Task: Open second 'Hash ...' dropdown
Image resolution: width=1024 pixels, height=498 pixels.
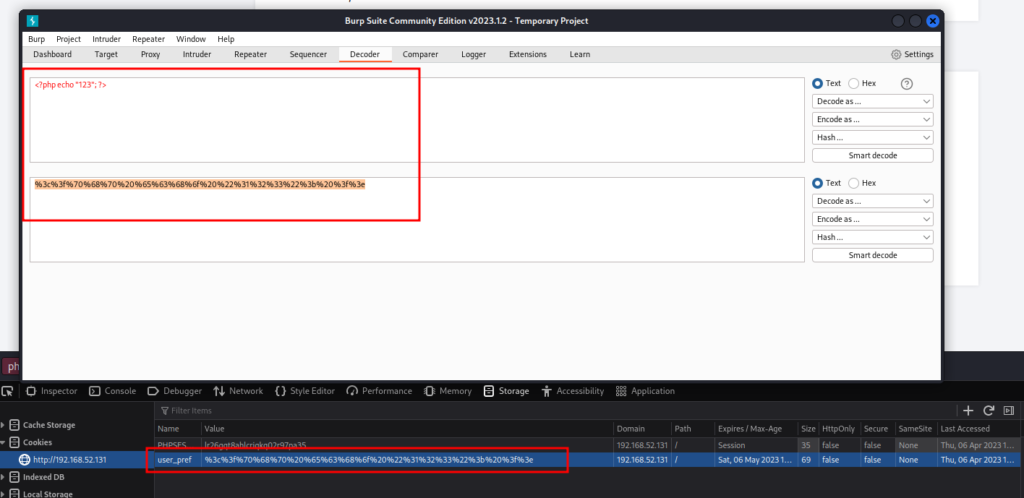Action: [872, 238]
